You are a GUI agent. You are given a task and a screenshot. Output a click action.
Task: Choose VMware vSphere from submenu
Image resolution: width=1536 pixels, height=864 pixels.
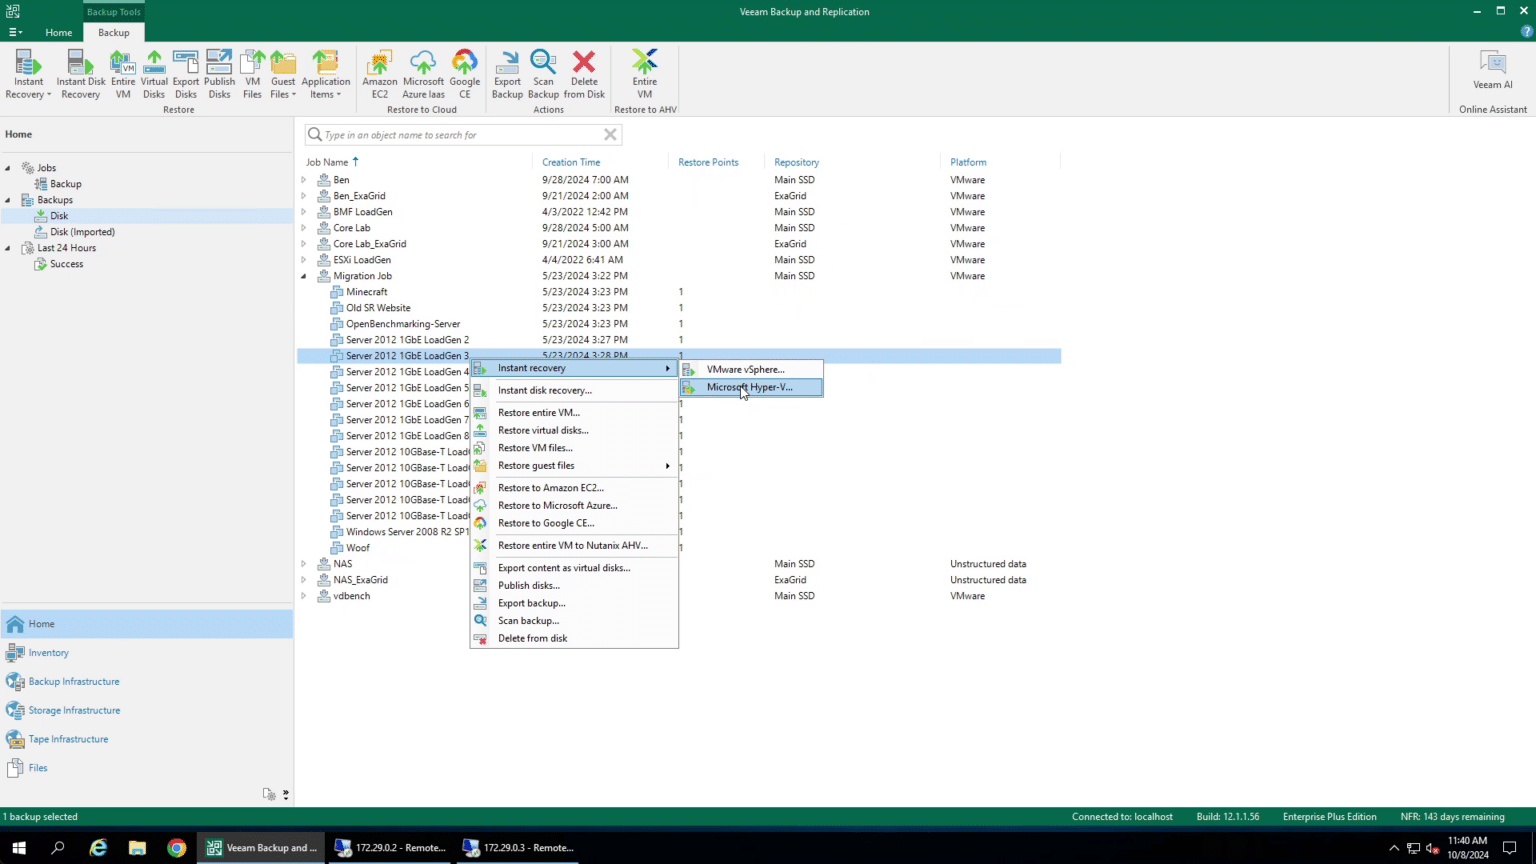[751, 369]
